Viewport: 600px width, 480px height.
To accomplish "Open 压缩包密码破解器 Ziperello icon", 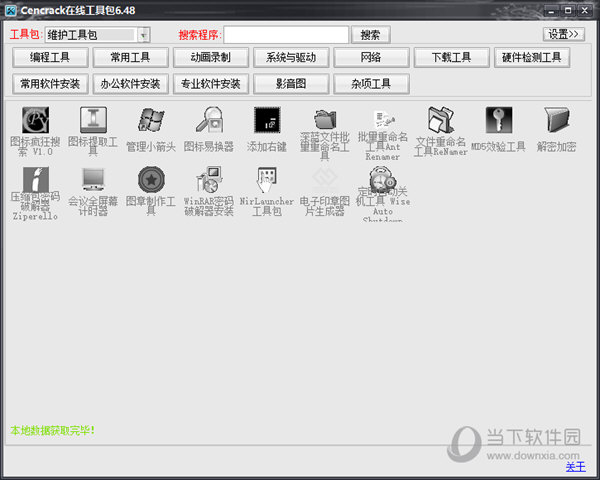I will tap(35, 179).
